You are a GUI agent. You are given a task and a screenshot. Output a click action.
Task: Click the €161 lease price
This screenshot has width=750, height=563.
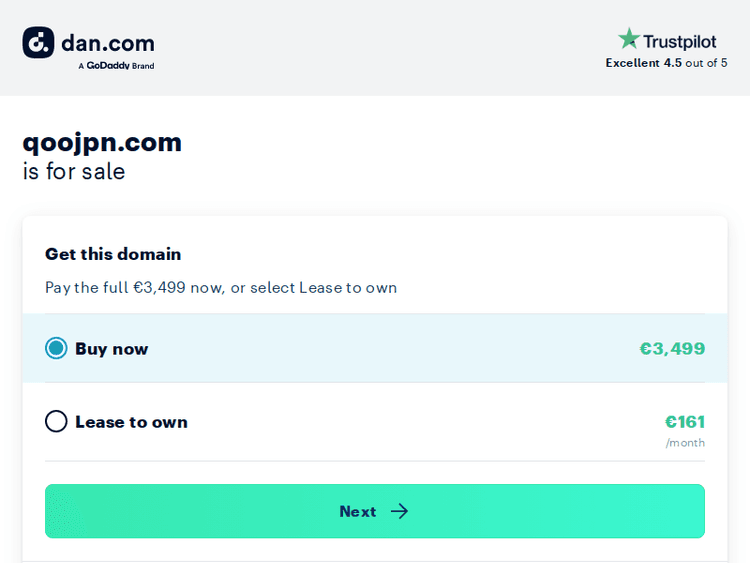coord(685,422)
